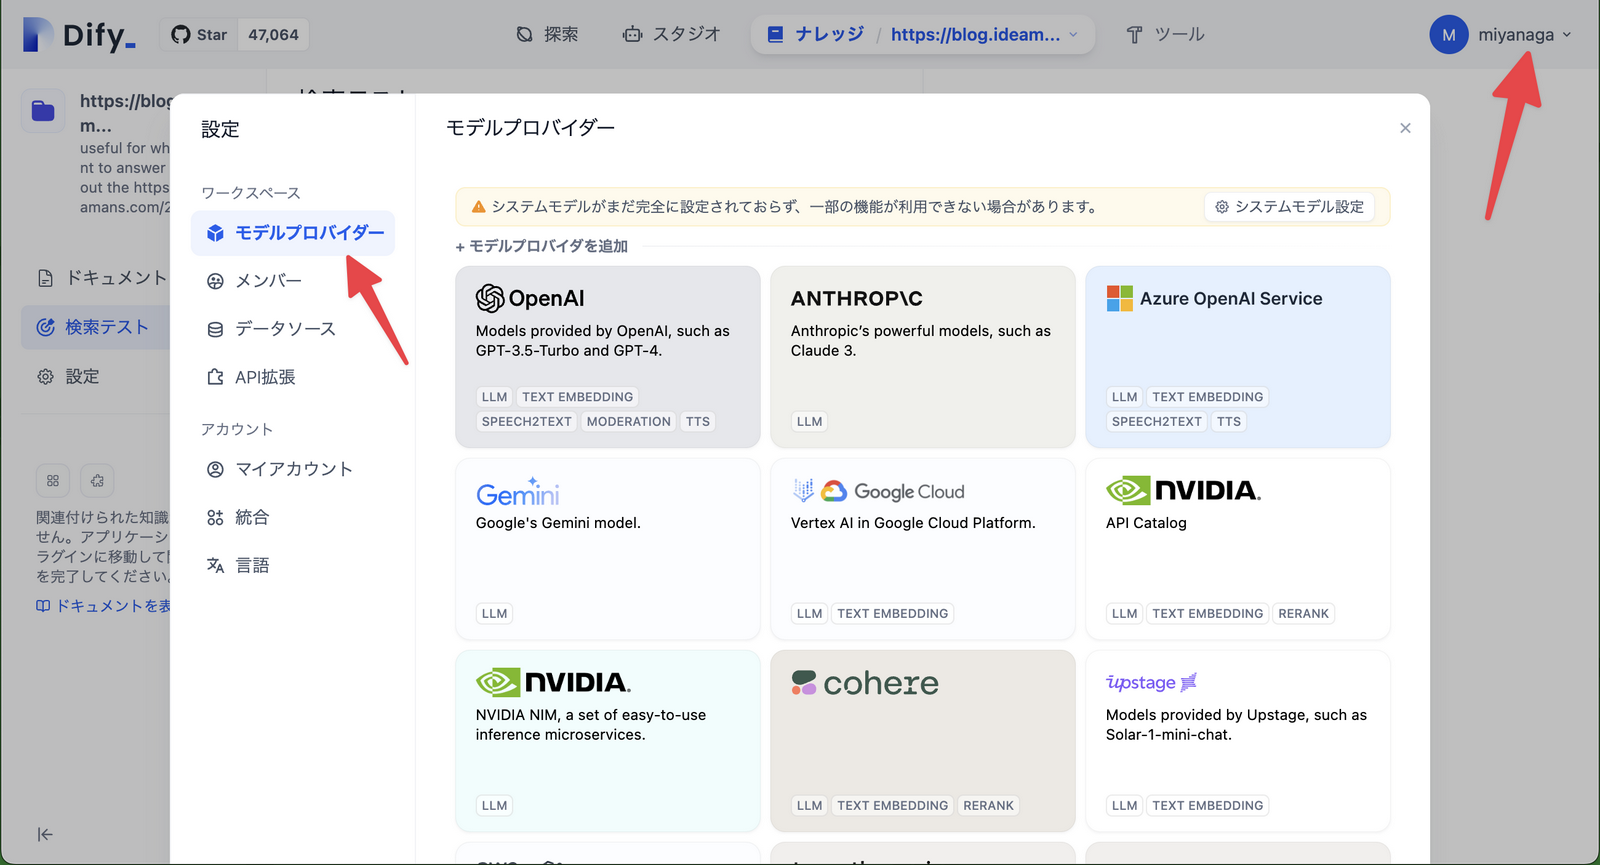
Task: Click the upstage logo
Action: point(1151,682)
